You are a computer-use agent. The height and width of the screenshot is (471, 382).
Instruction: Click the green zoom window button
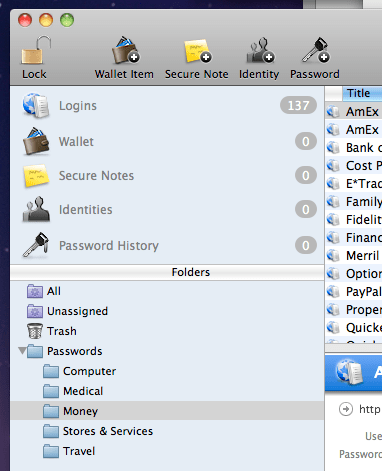coord(67,20)
